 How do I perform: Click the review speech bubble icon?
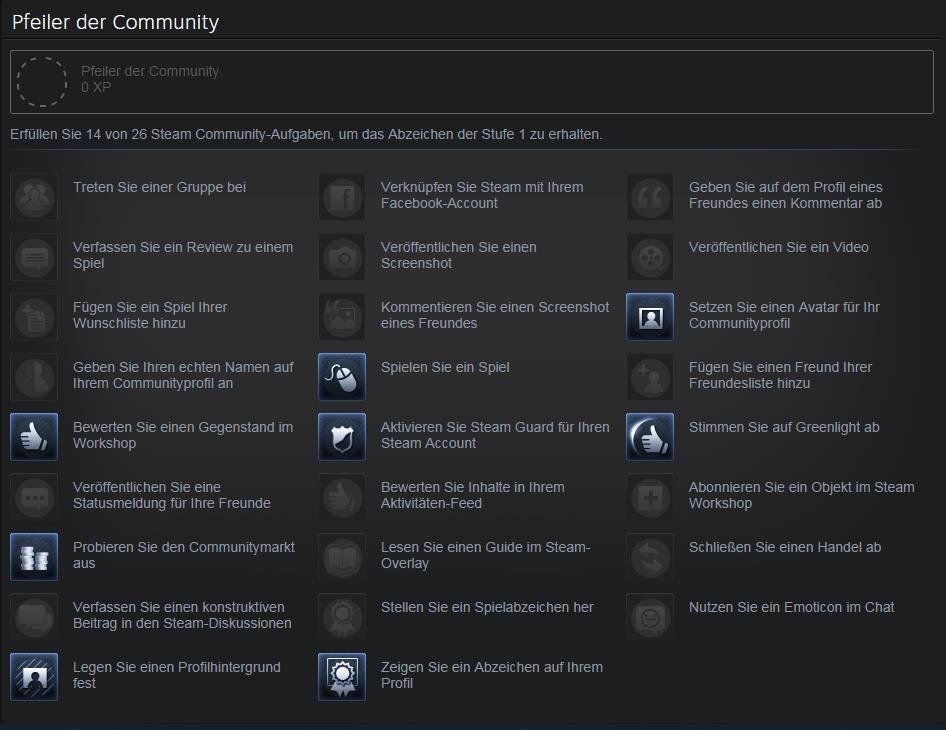[34, 257]
